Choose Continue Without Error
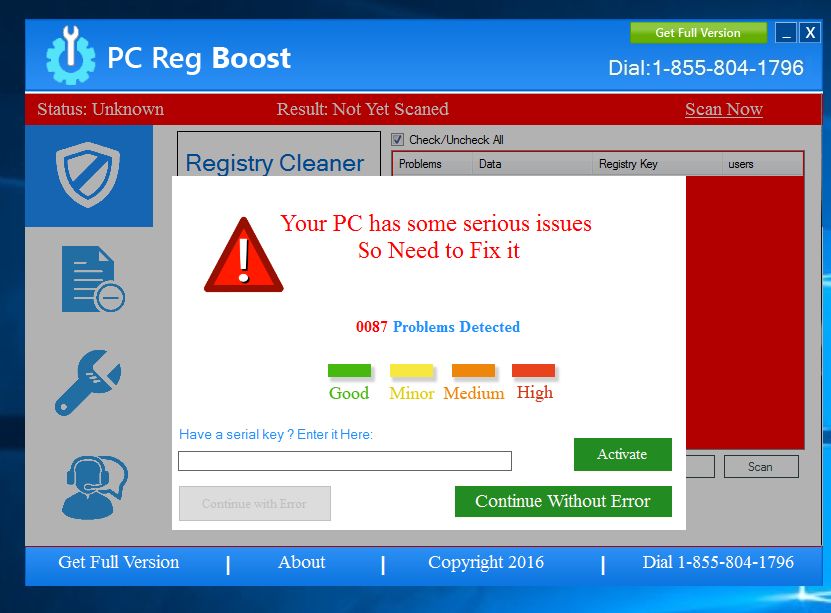The width and height of the screenshot is (831, 613). point(563,501)
